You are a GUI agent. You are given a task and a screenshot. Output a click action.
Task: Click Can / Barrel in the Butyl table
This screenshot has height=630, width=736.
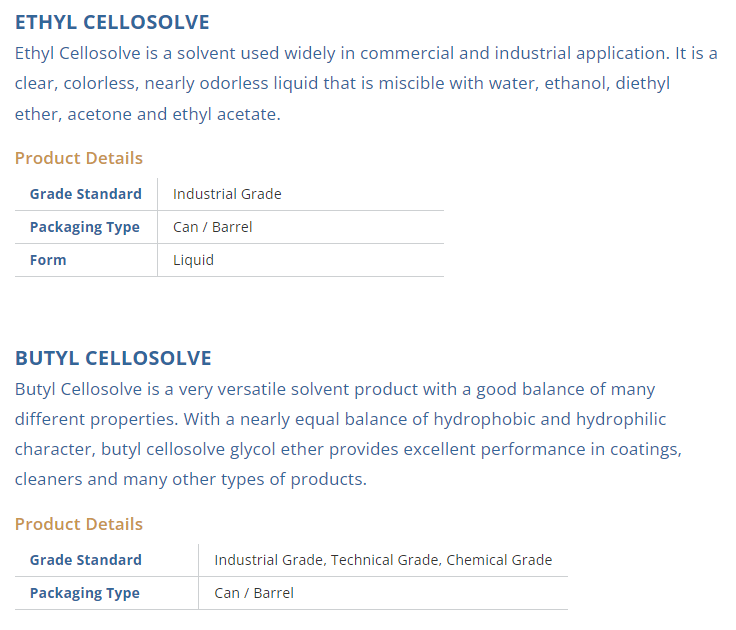click(254, 593)
